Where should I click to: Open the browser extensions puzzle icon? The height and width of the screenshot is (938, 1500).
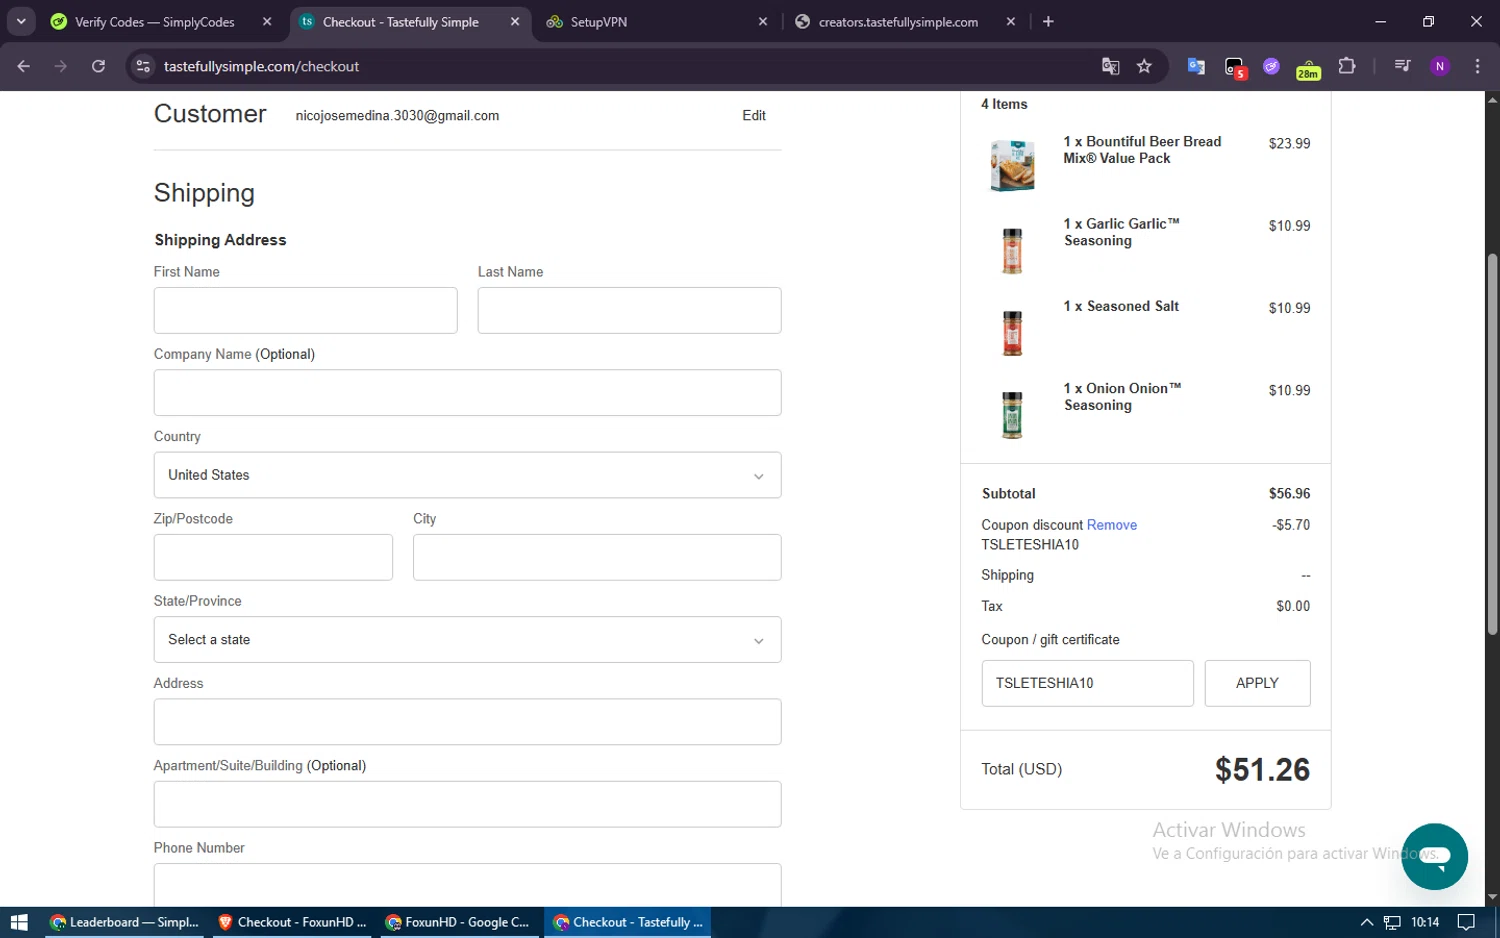1347,66
